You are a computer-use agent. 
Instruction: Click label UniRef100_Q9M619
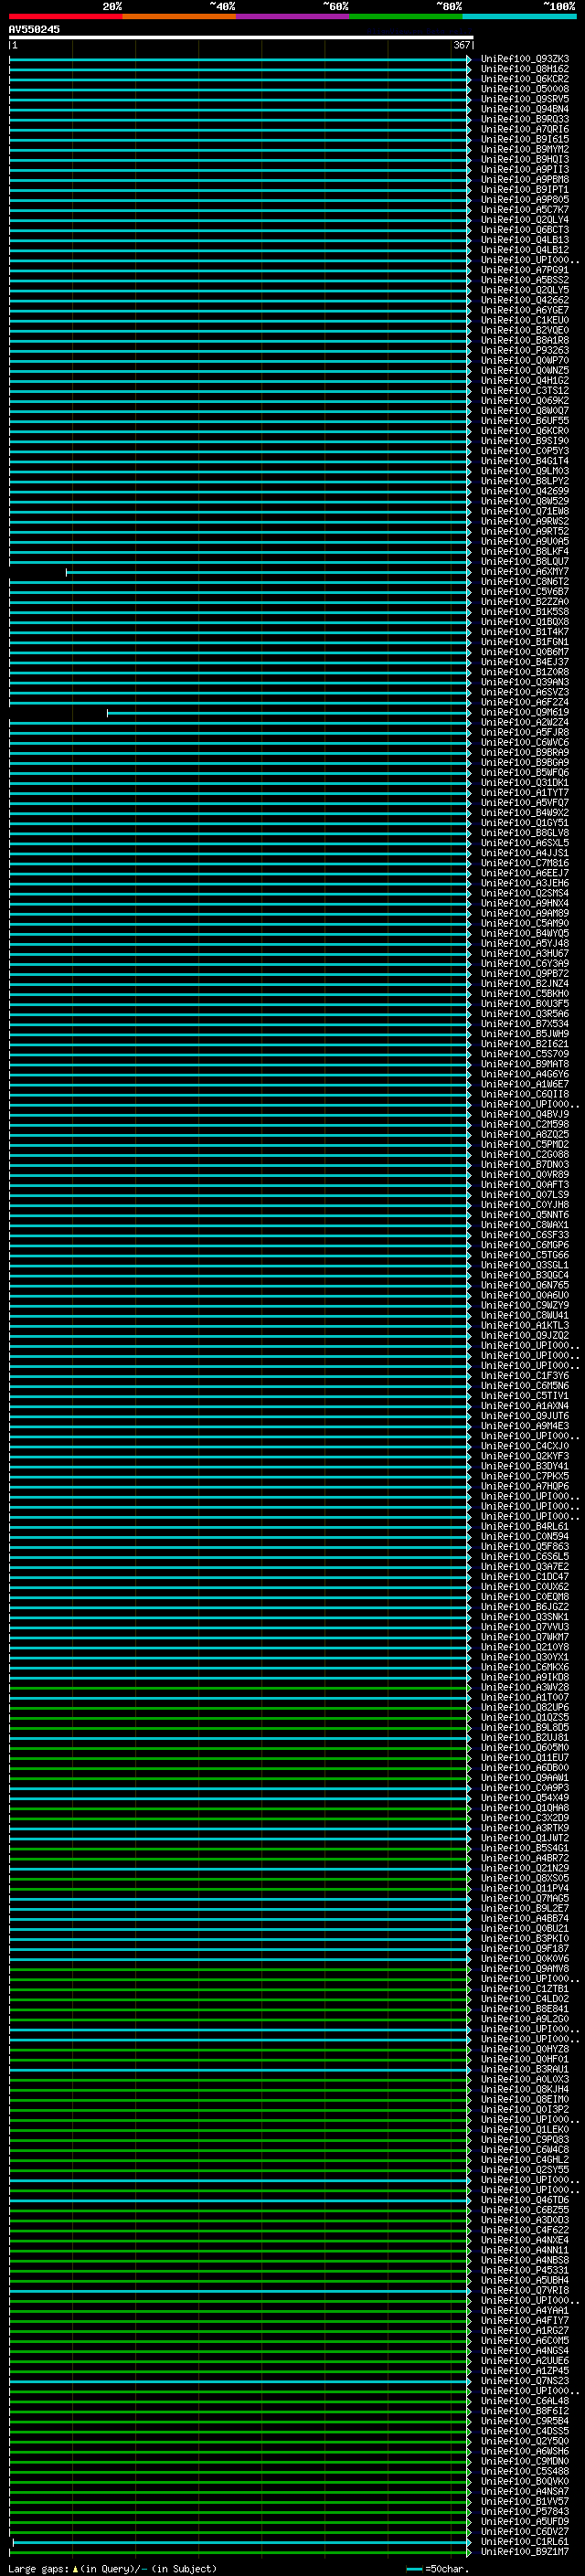[524, 712]
